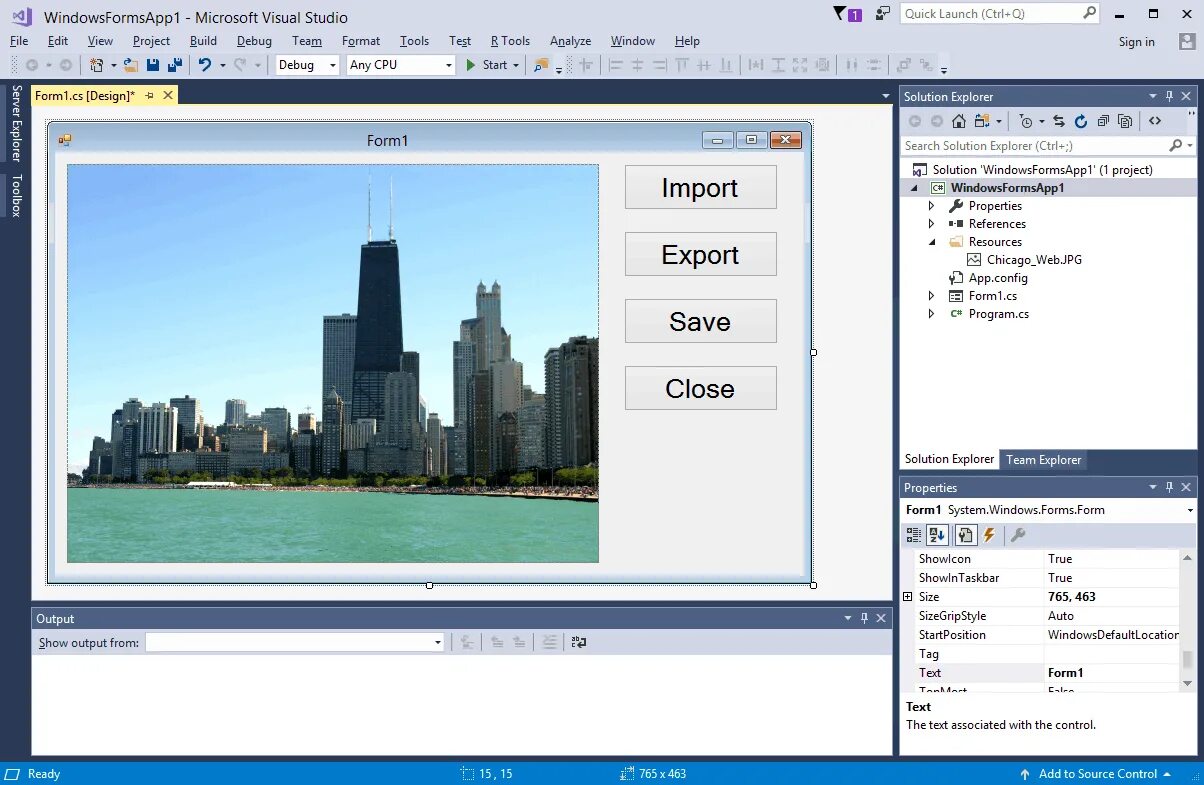Collapse the Resources folder
Screen dimensions: 1204x785
[931, 242]
